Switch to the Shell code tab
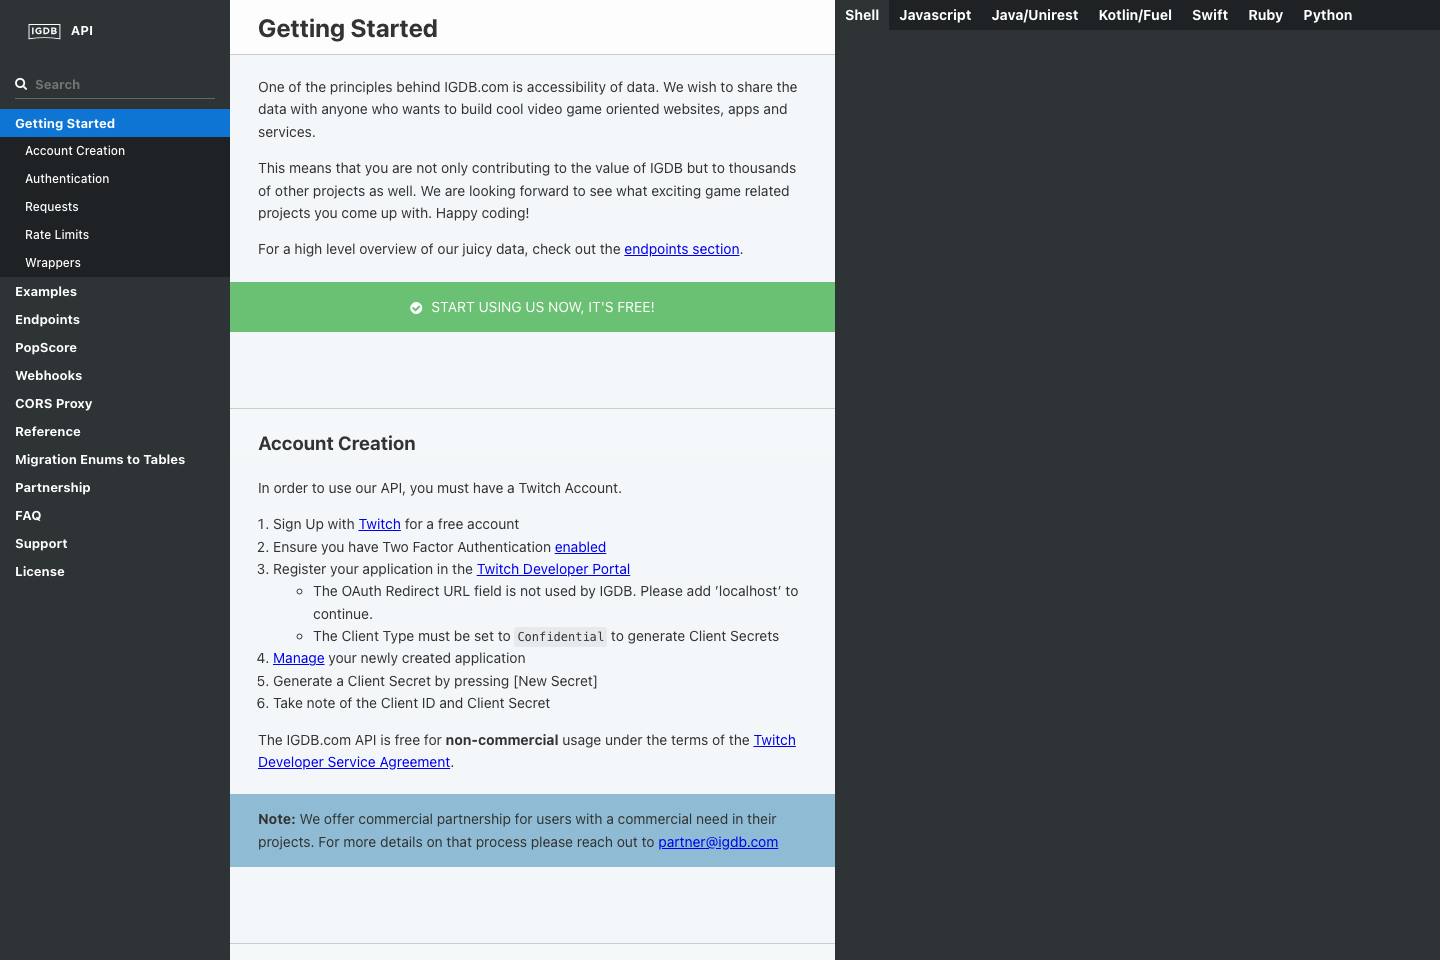 tap(861, 15)
